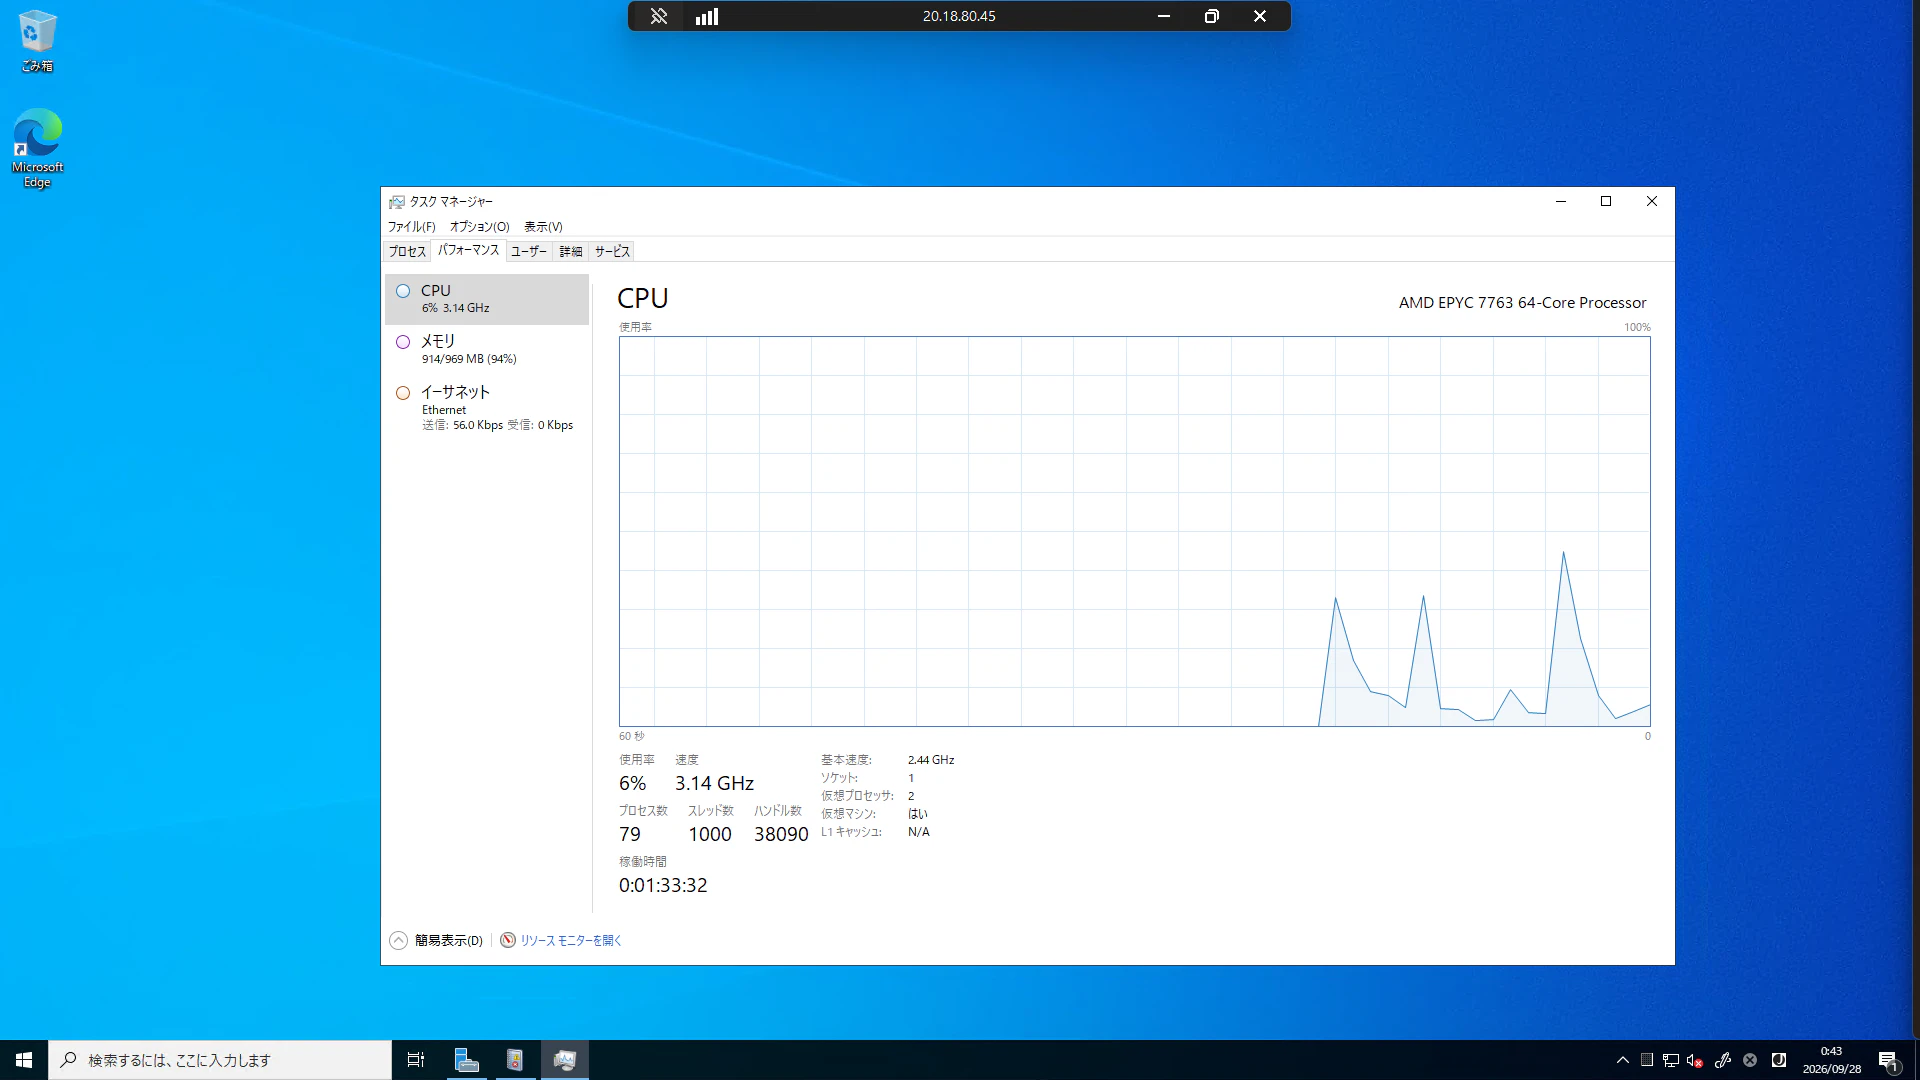The image size is (1920, 1080).
Task: Open the オプション(O) menu
Action: 479,227
